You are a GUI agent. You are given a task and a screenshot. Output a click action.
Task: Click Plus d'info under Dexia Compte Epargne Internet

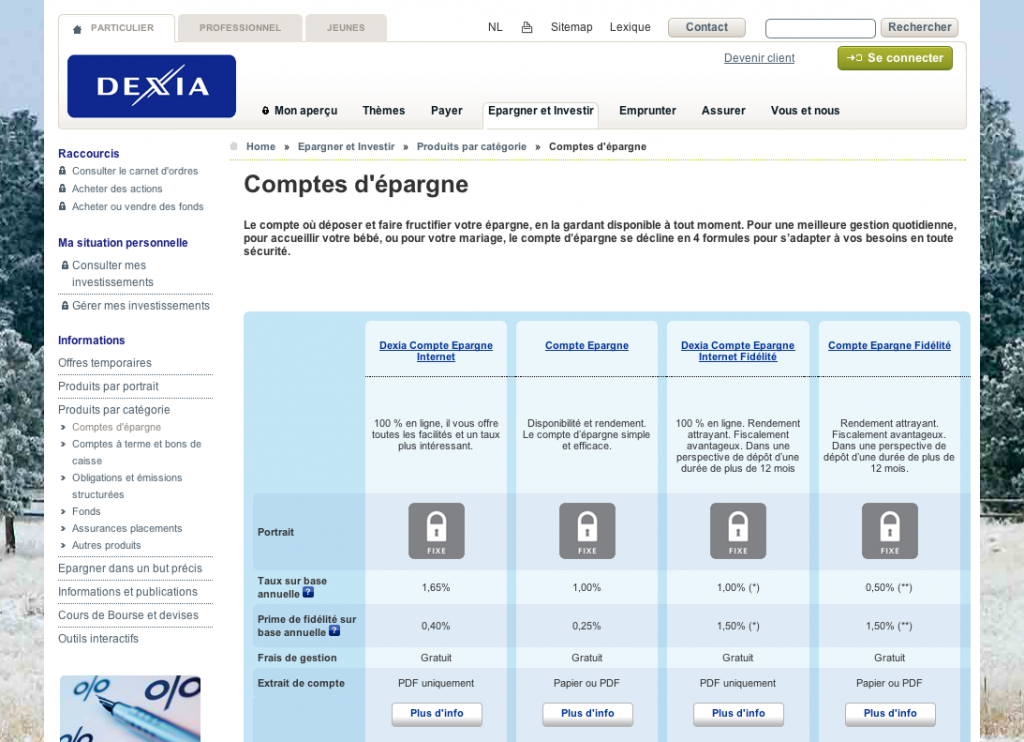coord(437,714)
